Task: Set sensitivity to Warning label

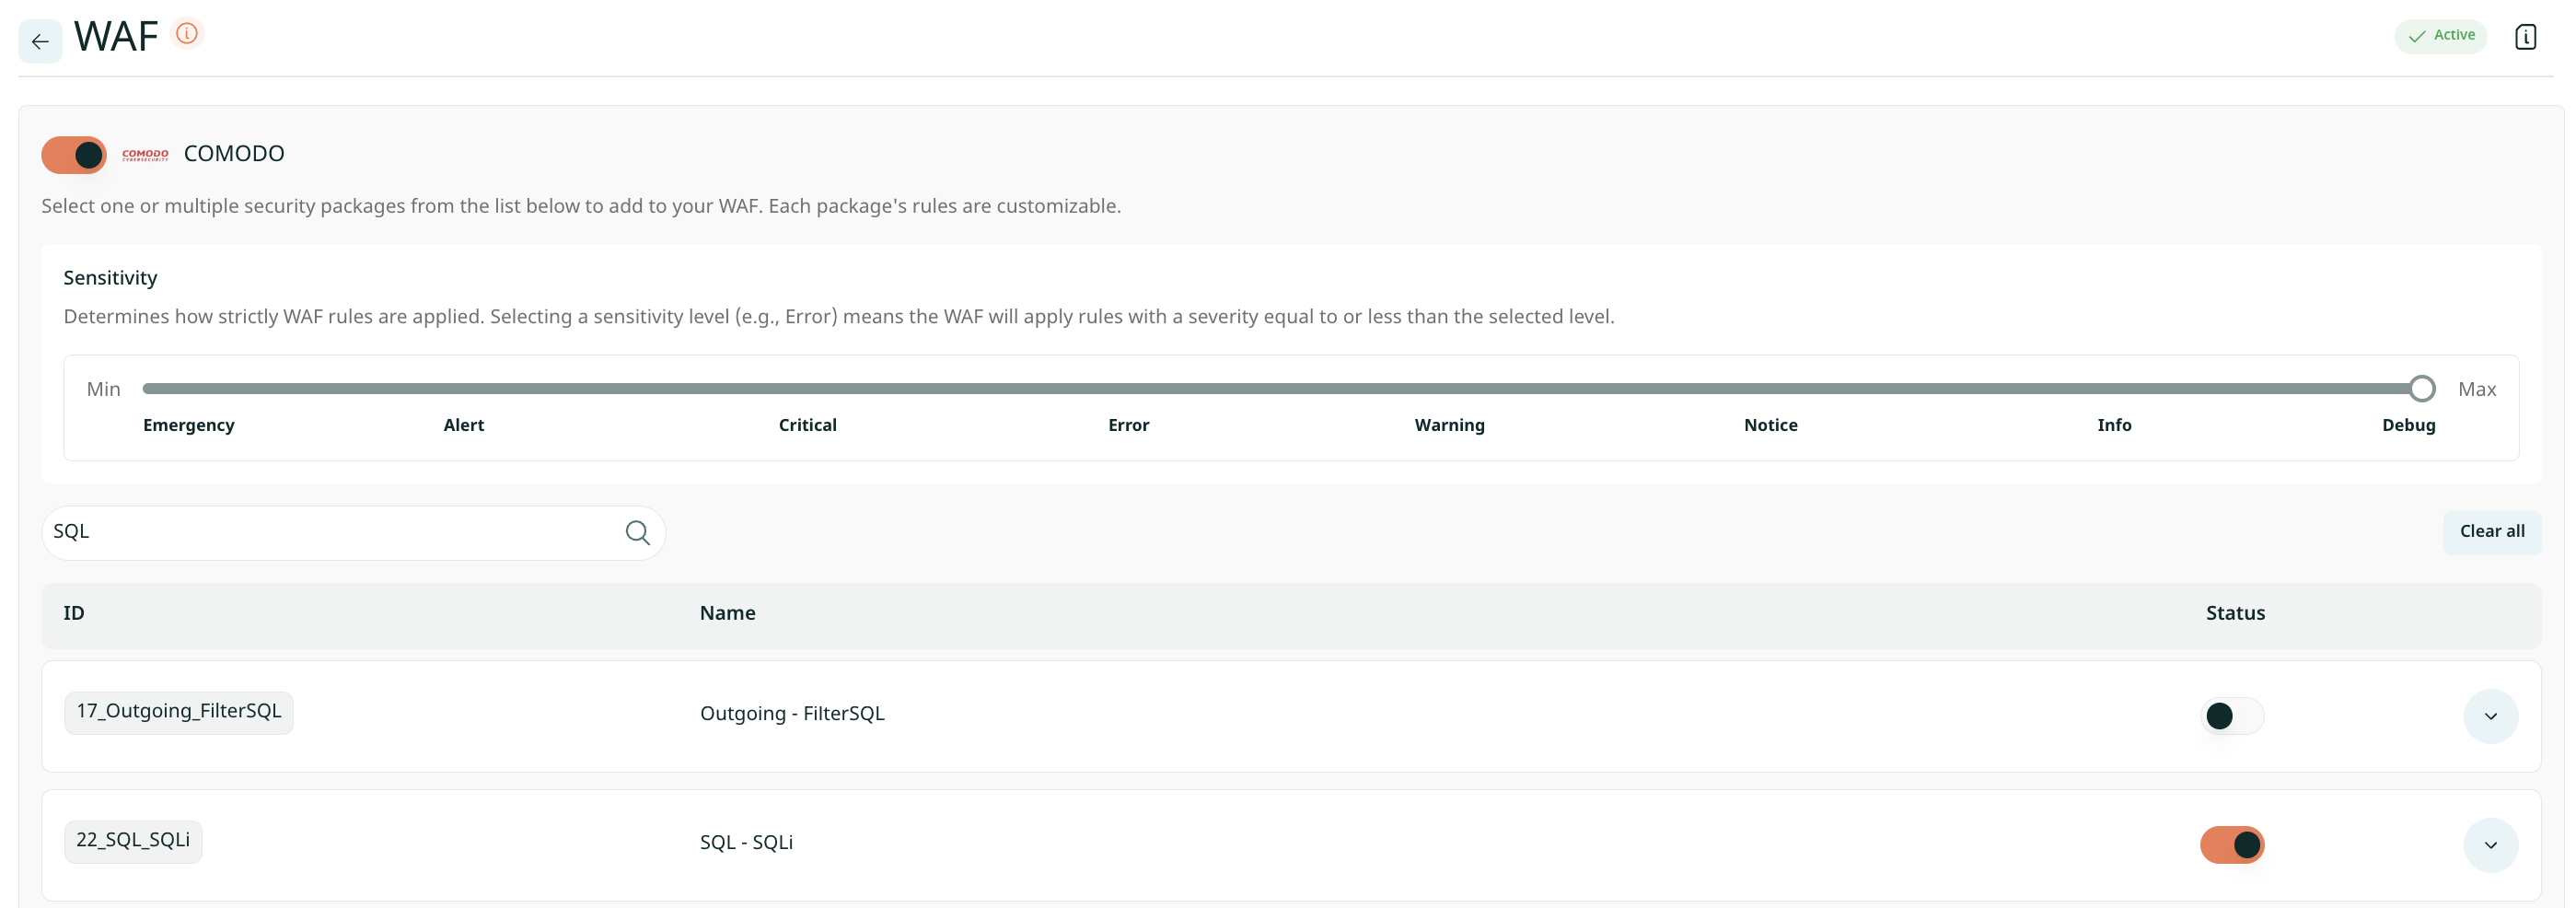Action: point(1449,425)
